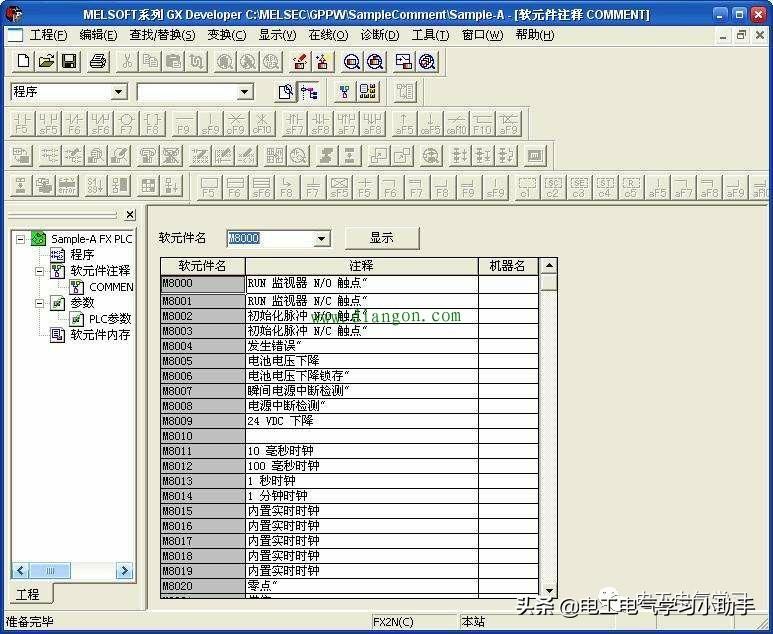Screen dimensions: 773x634
Task: Click the 注释 column header
Action: tap(362, 266)
